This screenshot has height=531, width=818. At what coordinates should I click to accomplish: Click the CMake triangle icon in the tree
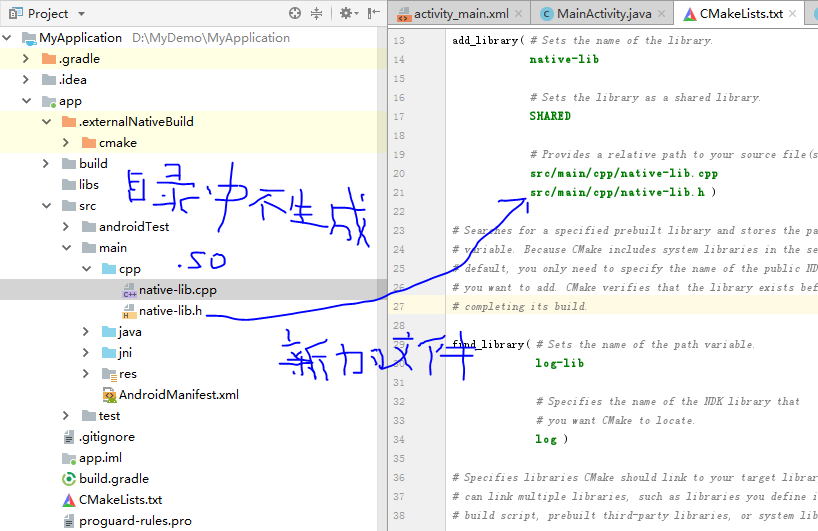coord(69,500)
